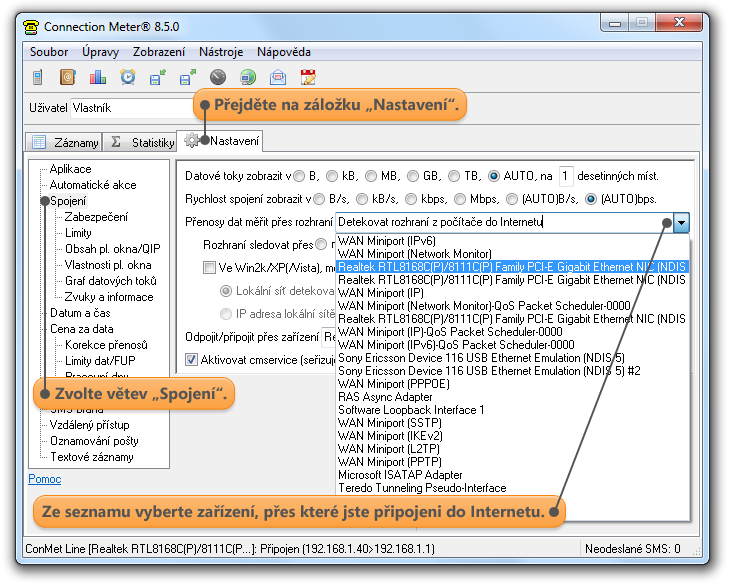Viewport: 733px width, 585px height.
Task: Choose WAN Miniport (Network Monitor)-QoS Packet Scheduler-0000
Action: pos(513,306)
